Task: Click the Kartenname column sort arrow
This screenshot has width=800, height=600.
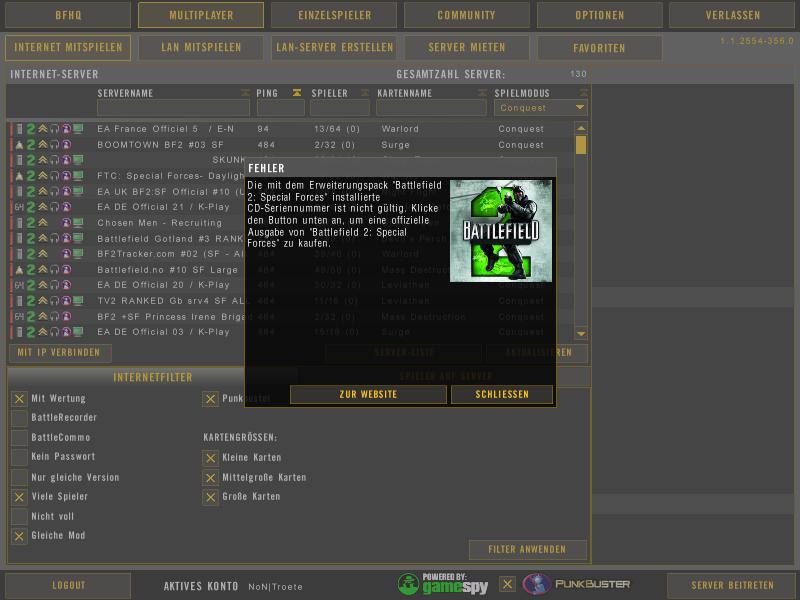Action: pyautogui.click(x=482, y=92)
